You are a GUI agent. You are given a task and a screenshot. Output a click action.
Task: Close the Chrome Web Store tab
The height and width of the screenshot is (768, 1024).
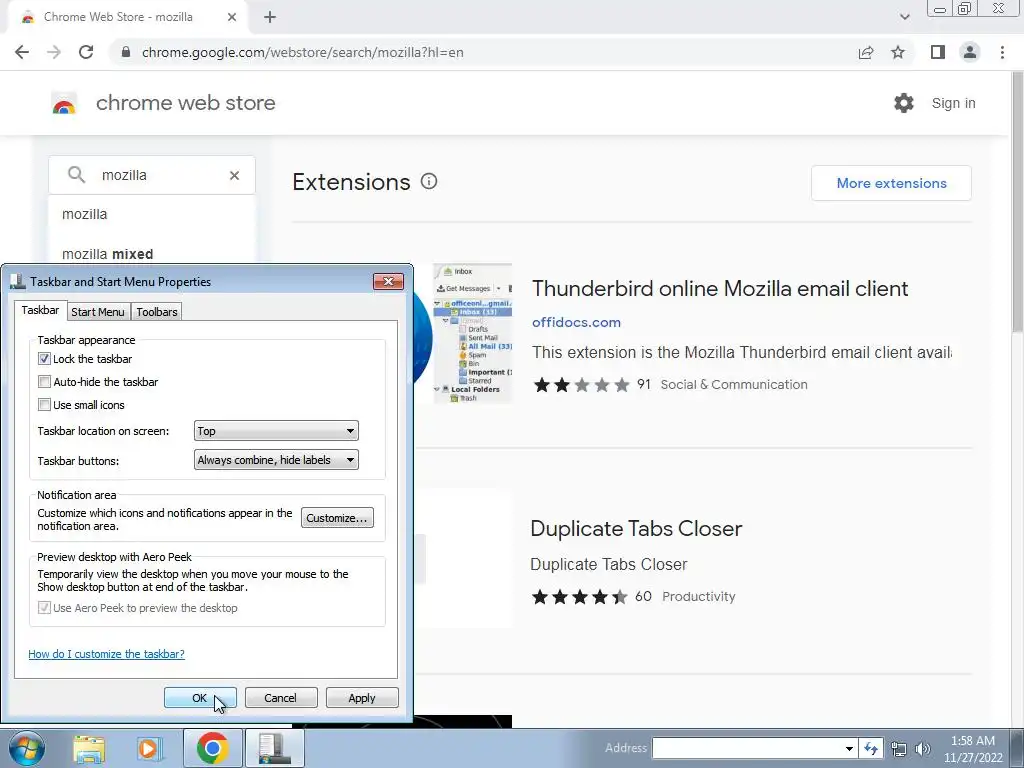[232, 17]
